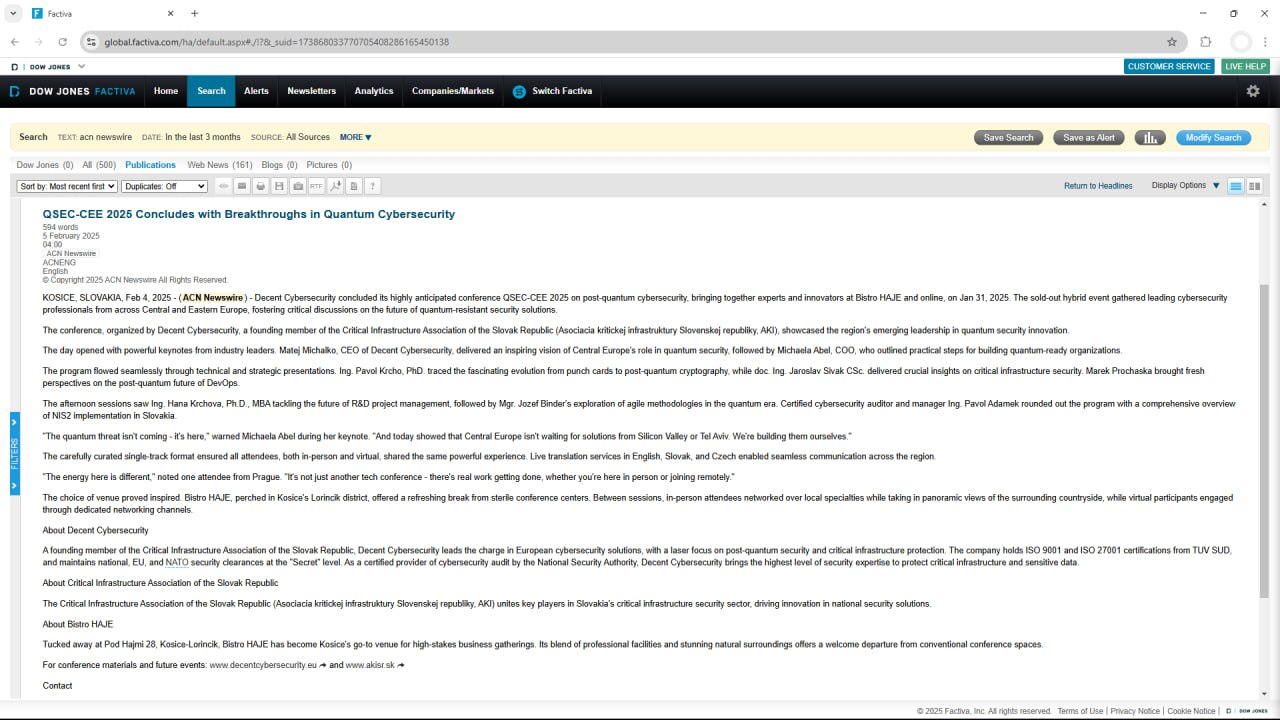Switch to split-pane view icon
Image resolution: width=1280 pixels, height=720 pixels.
pyautogui.click(x=1254, y=186)
